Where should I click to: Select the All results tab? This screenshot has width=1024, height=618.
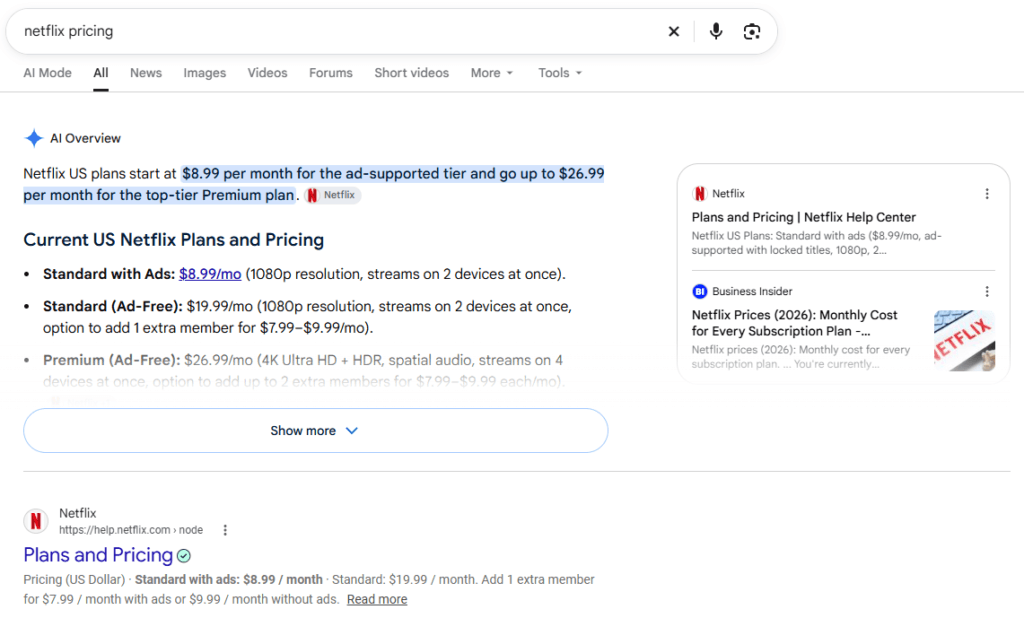(101, 73)
